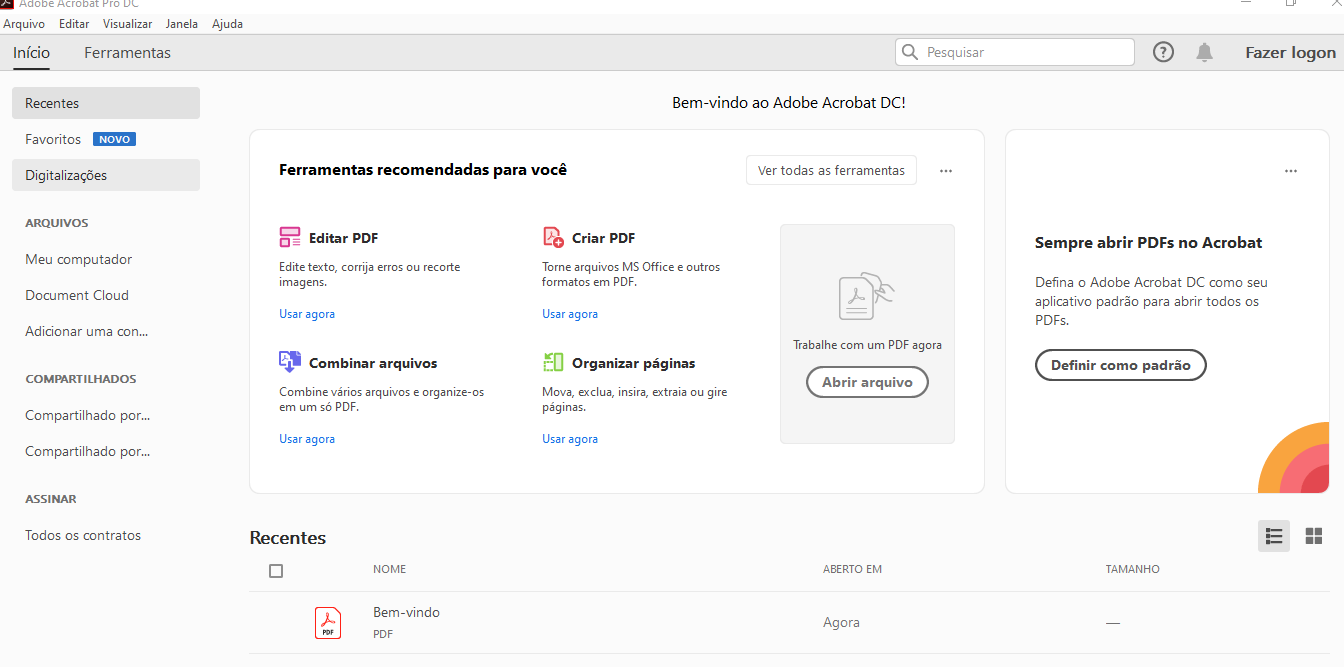Click the Bem-vindo PDF file icon
This screenshot has height=667, width=1344.
pos(328,622)
